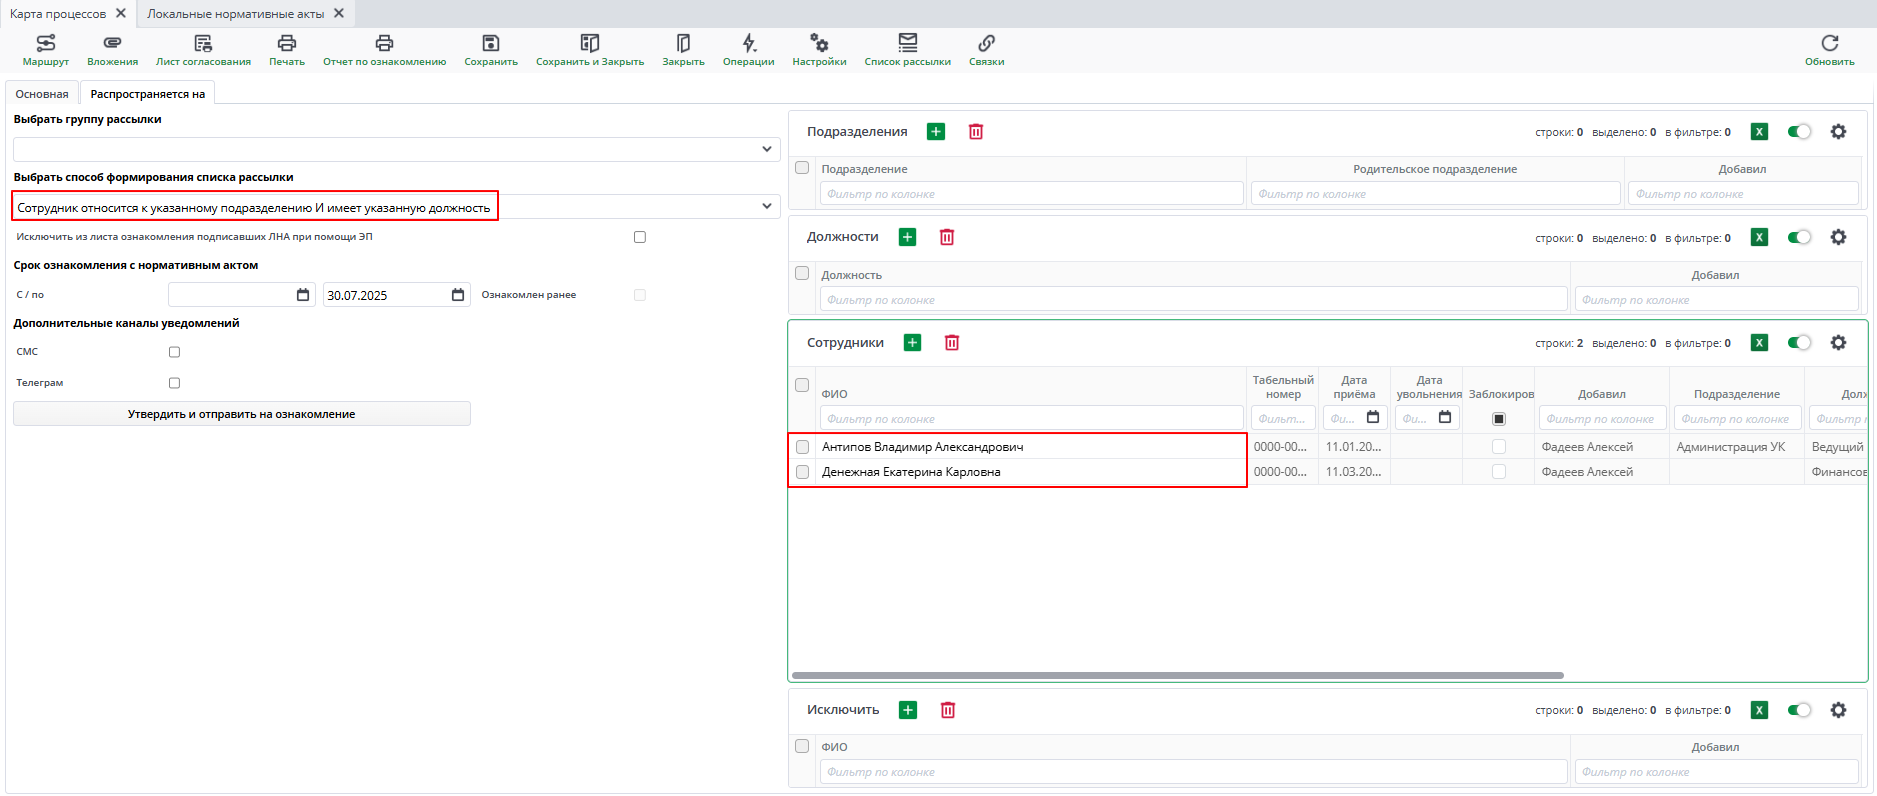Click the Подразделение column filter in Подразделения
Image resolution: width=1877 pixels, height=796 pixels.
point(1032,194)
